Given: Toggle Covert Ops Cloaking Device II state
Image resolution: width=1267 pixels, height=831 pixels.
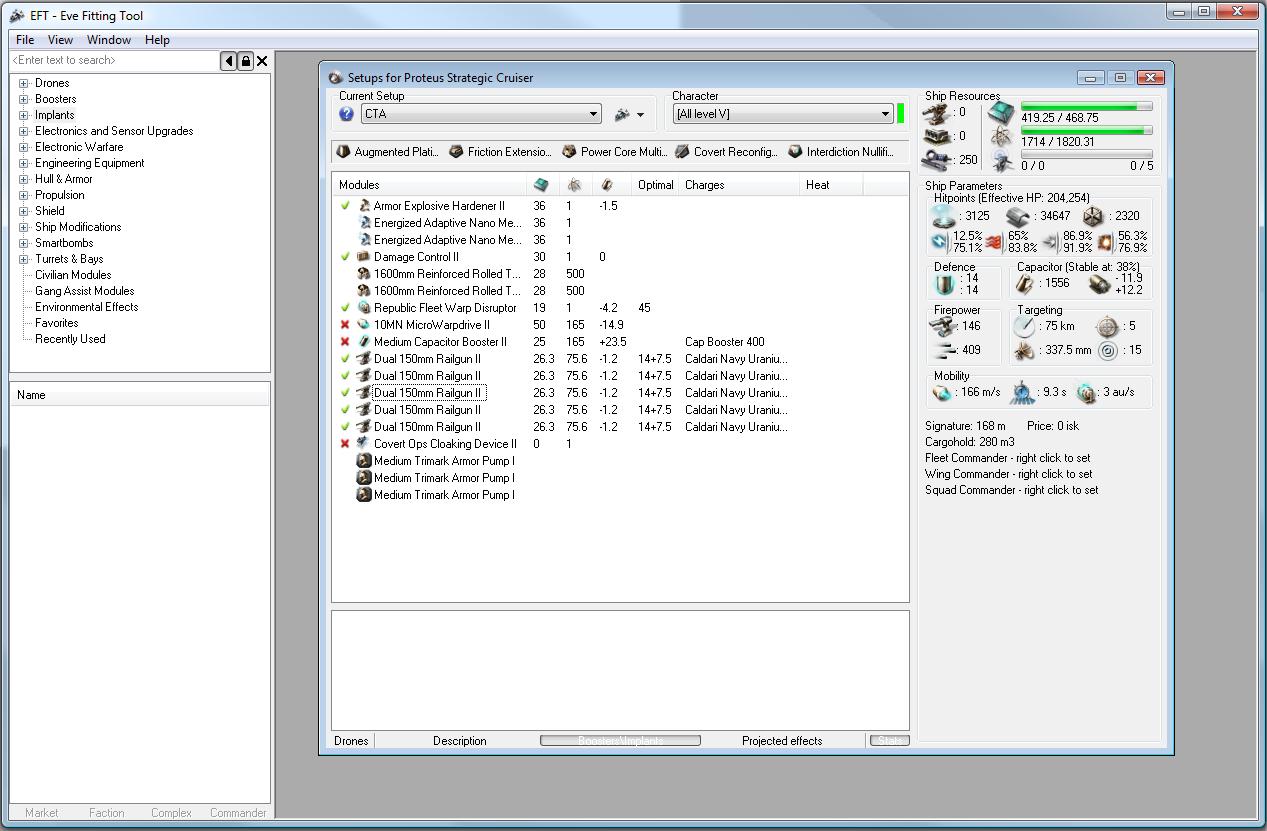Looking at the screenshot, I should [345, 444].
